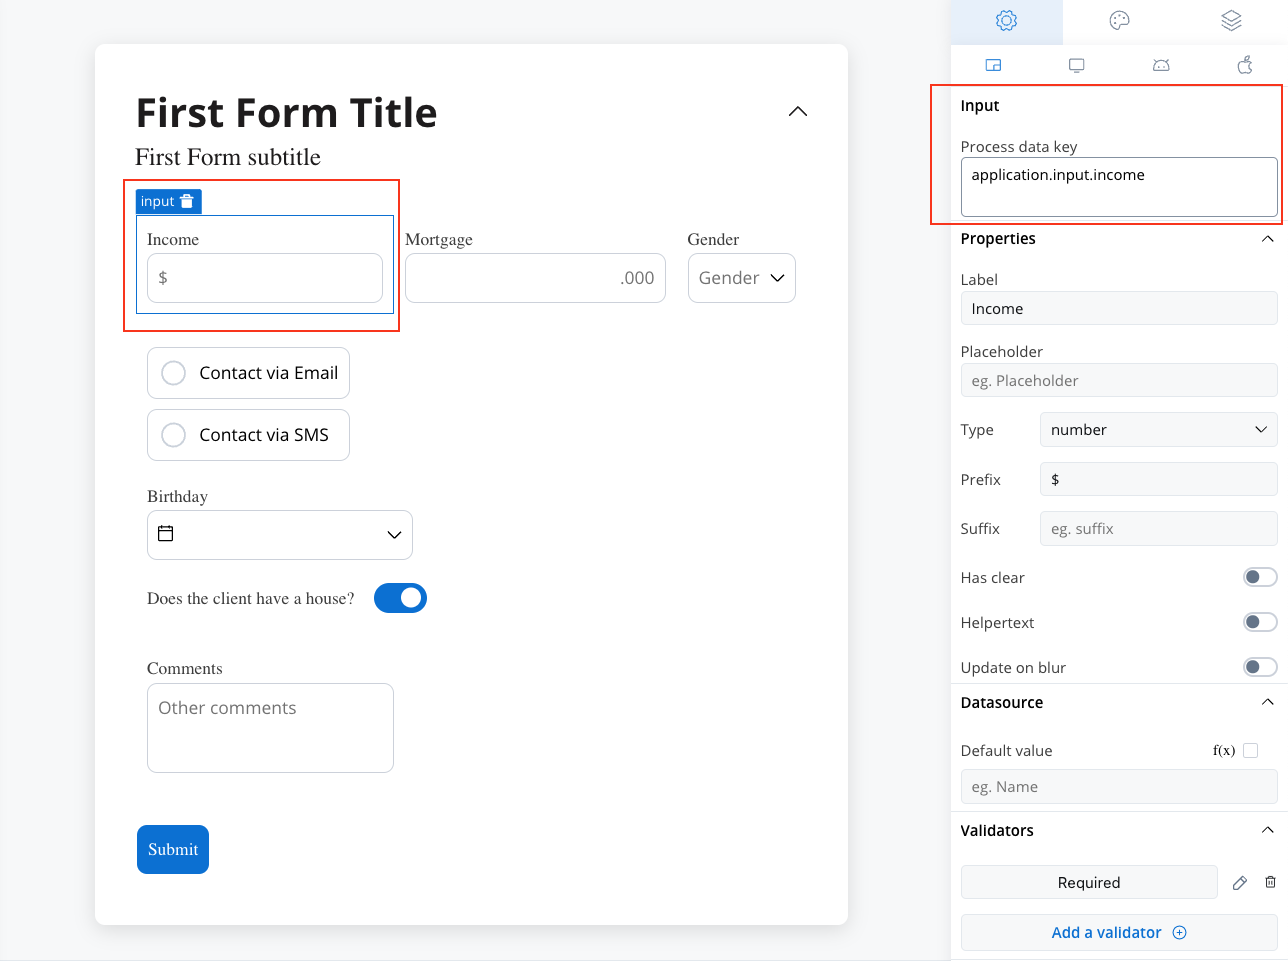Enable the Update on blur toggle
Screen dimensions: 1288x961
click(1260, 667)
